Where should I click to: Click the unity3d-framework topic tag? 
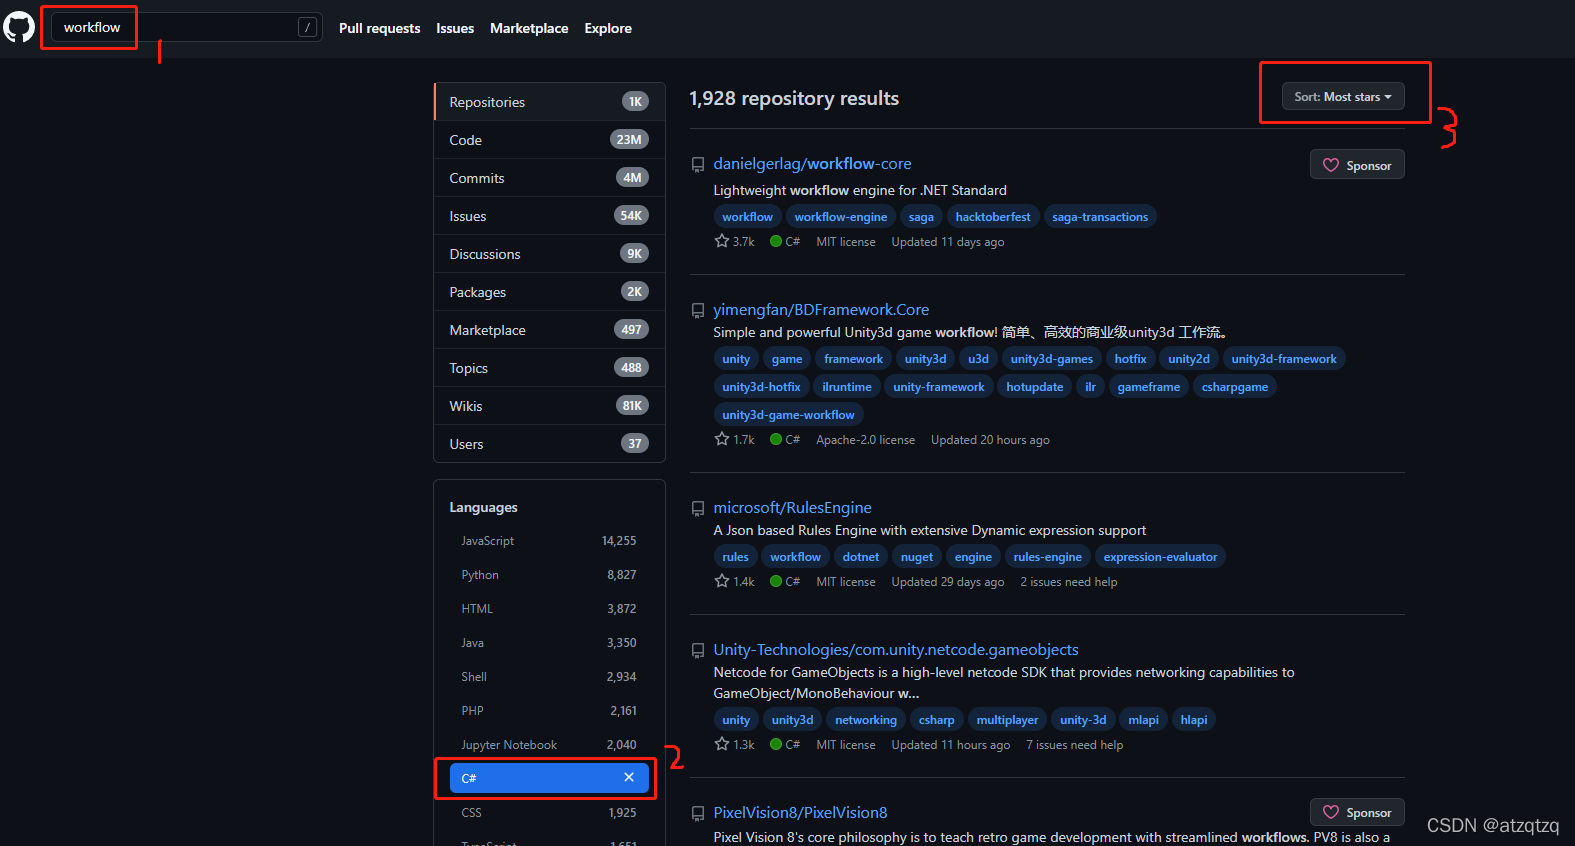click(x=1283, y=359)
